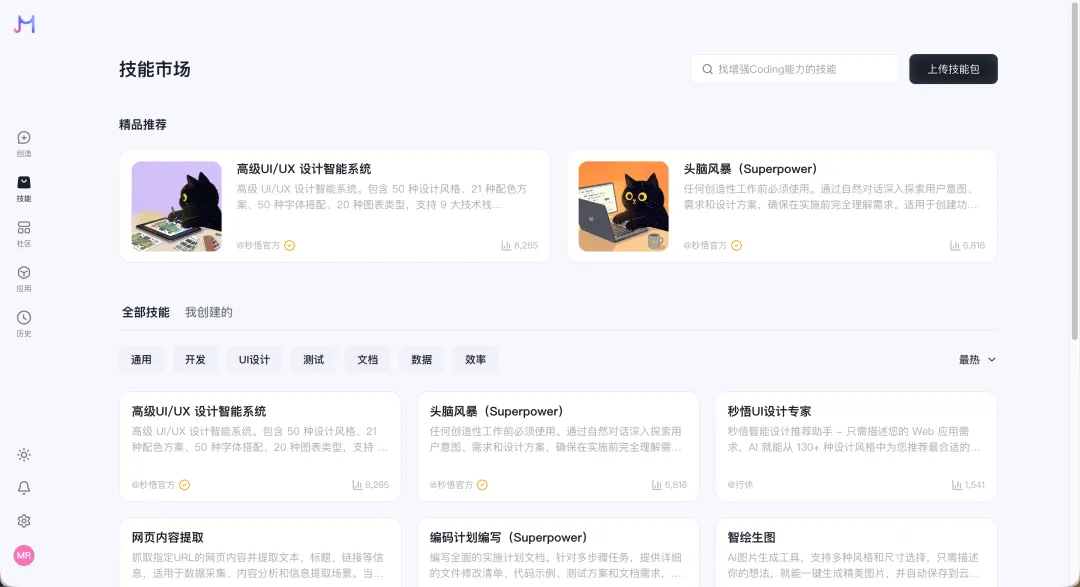Click the 上传技能包 button
The height and width of the screenshot is (587, 1080).
point(953,69)
